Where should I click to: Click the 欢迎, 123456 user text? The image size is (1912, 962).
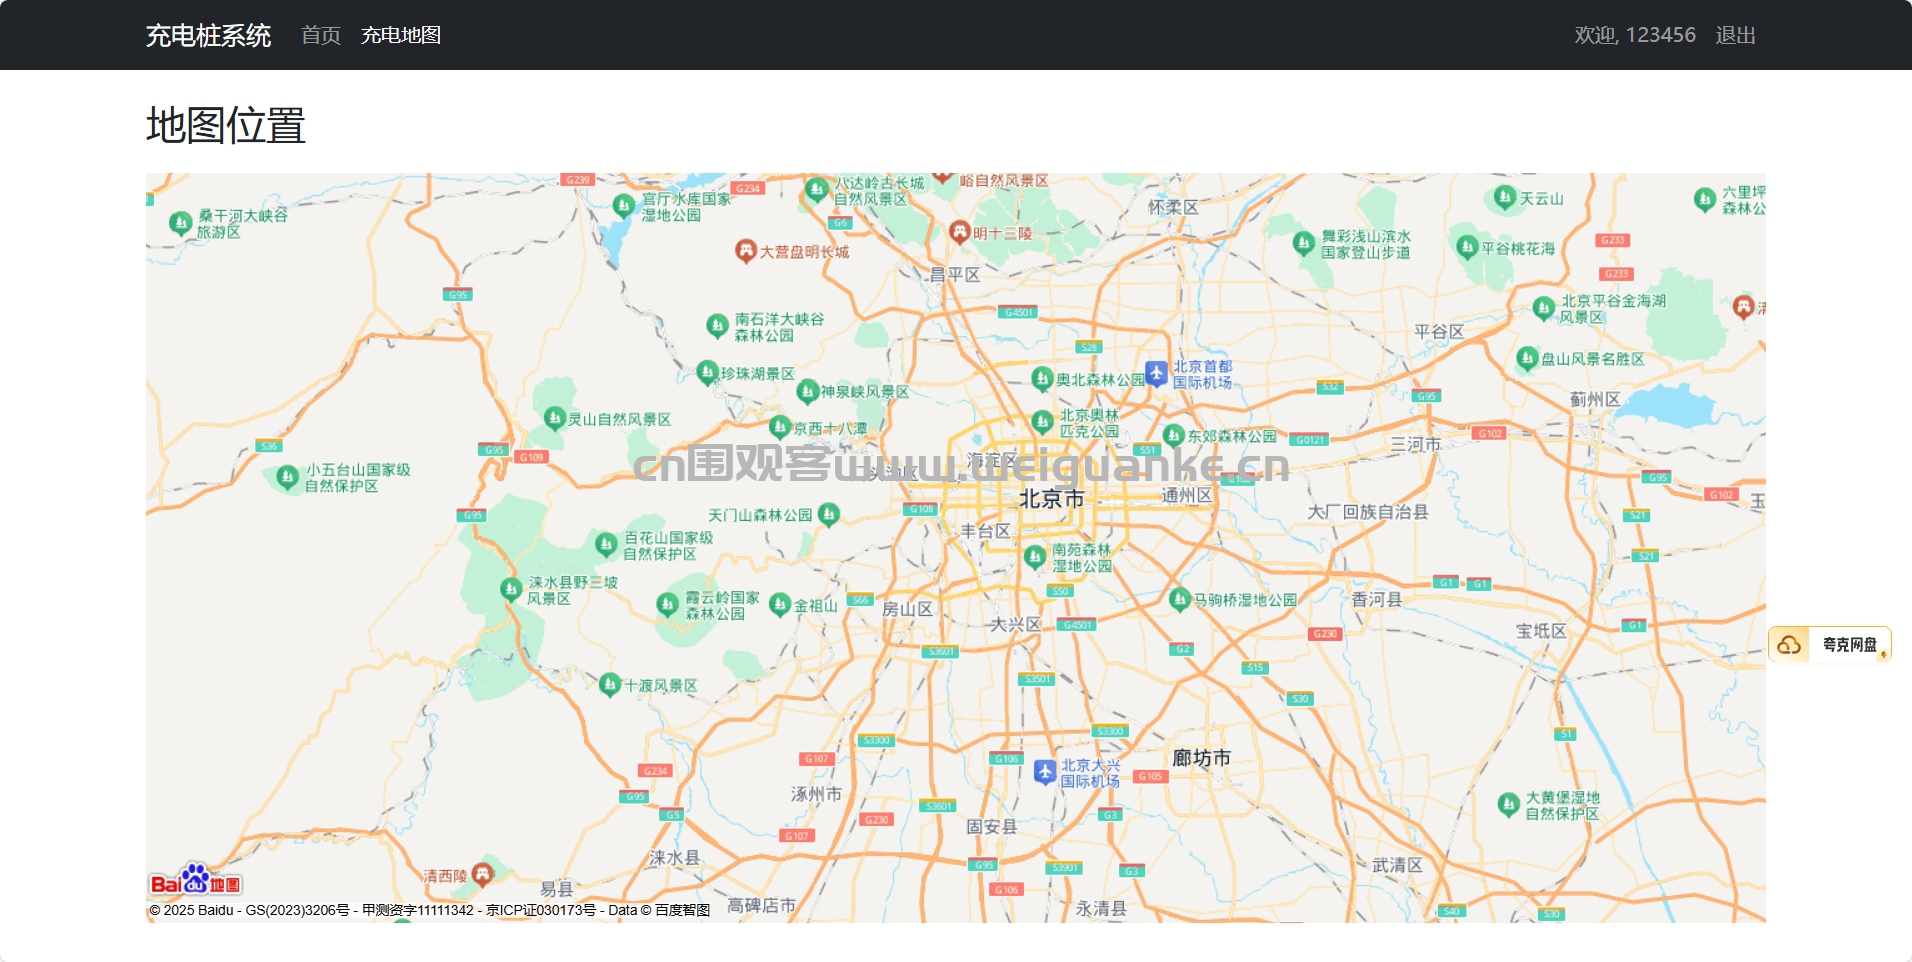(x=1635, y=35)
